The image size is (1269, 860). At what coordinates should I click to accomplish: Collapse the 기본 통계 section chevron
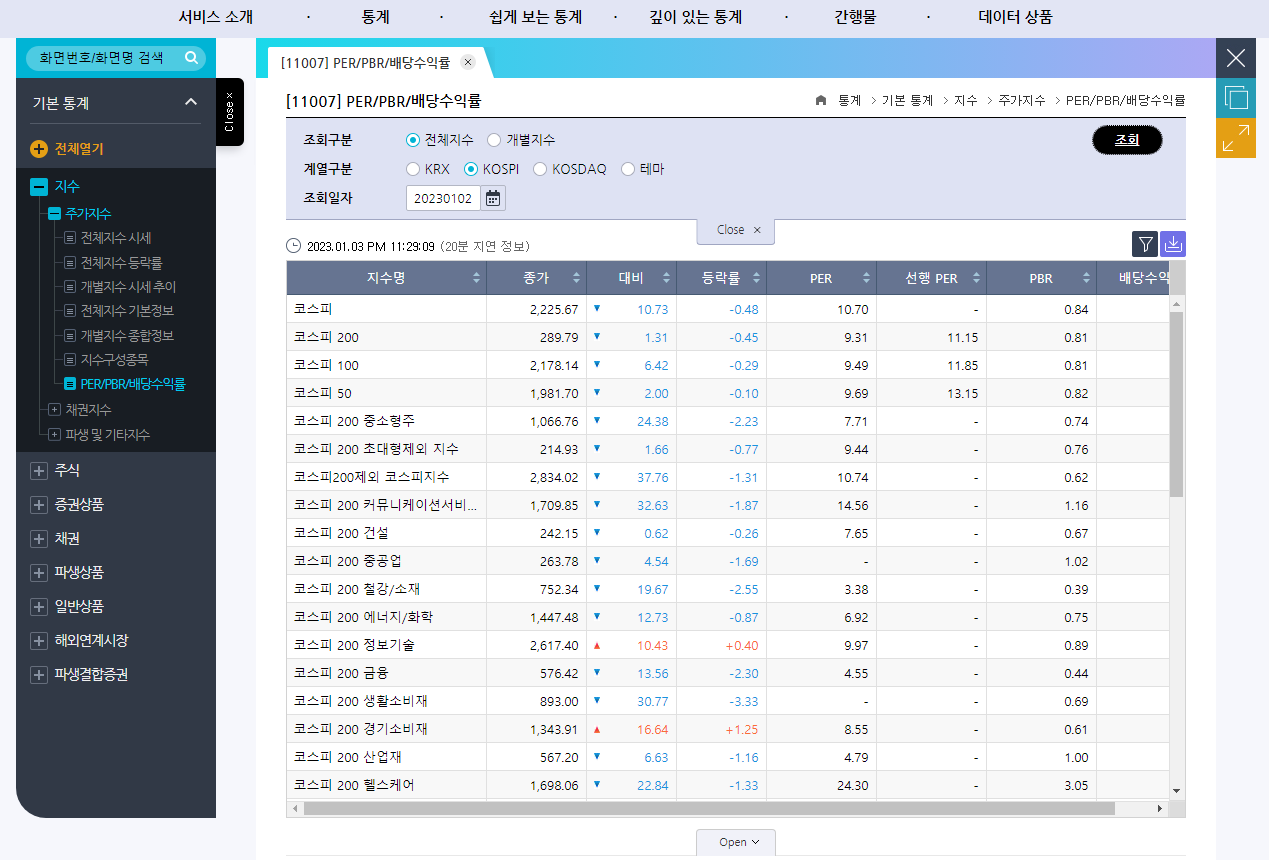tap(191, 102)
